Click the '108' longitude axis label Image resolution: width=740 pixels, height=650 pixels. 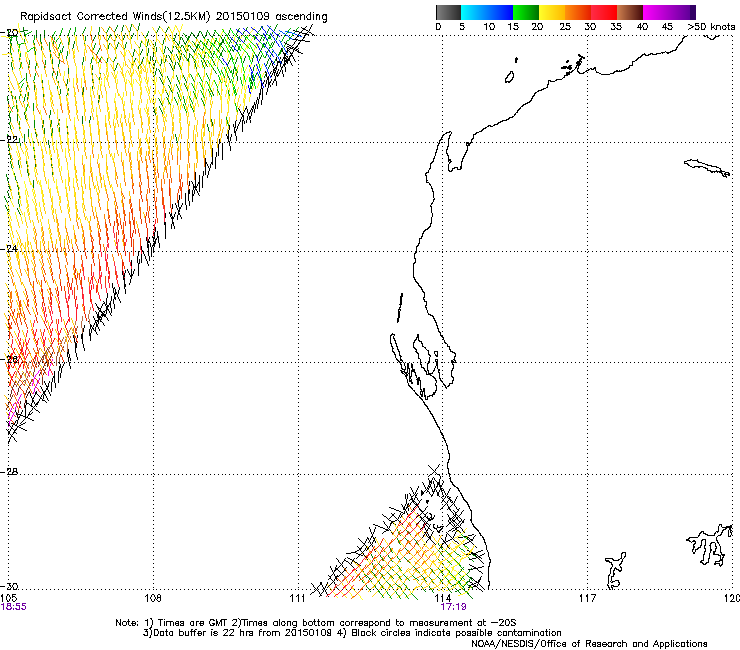[153, 598]
